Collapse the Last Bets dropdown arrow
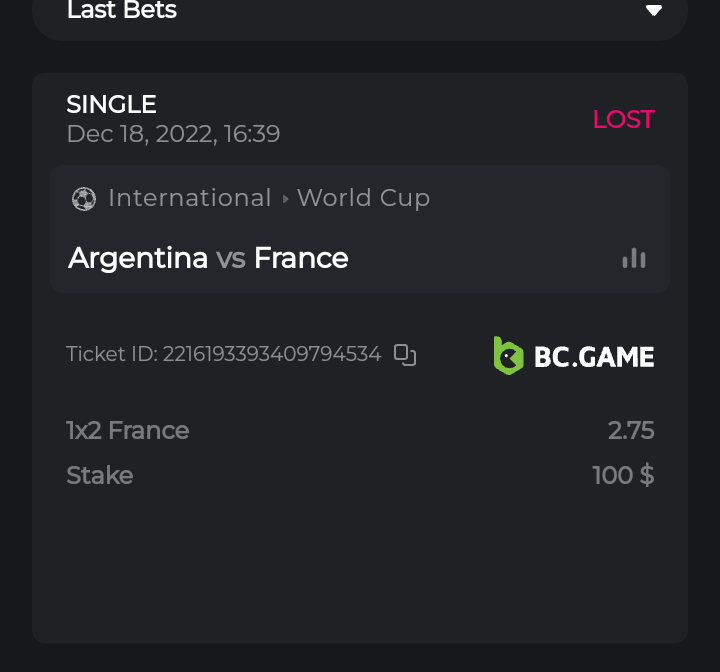Image resolution: width=720 pixels, height=672 pixels. coord(654,11)
